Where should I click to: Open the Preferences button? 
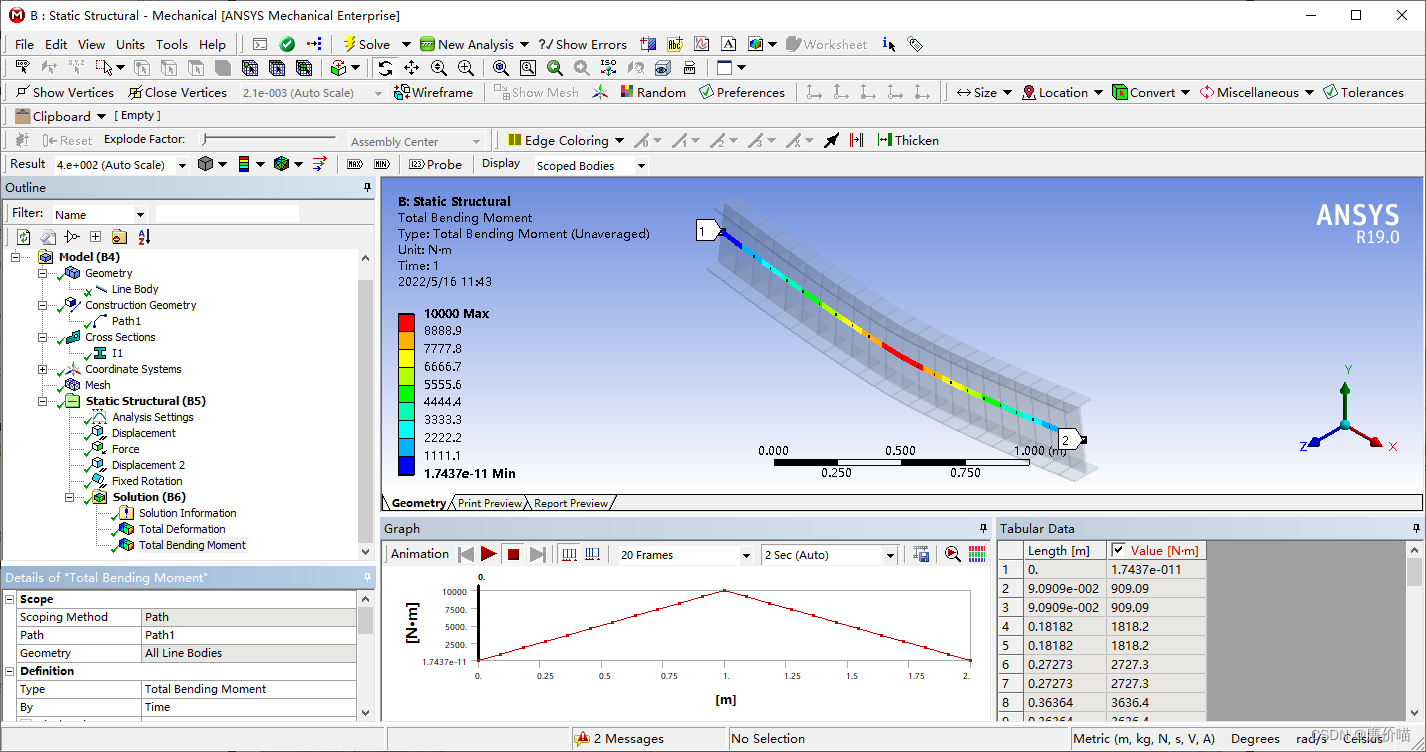point(741,92)
